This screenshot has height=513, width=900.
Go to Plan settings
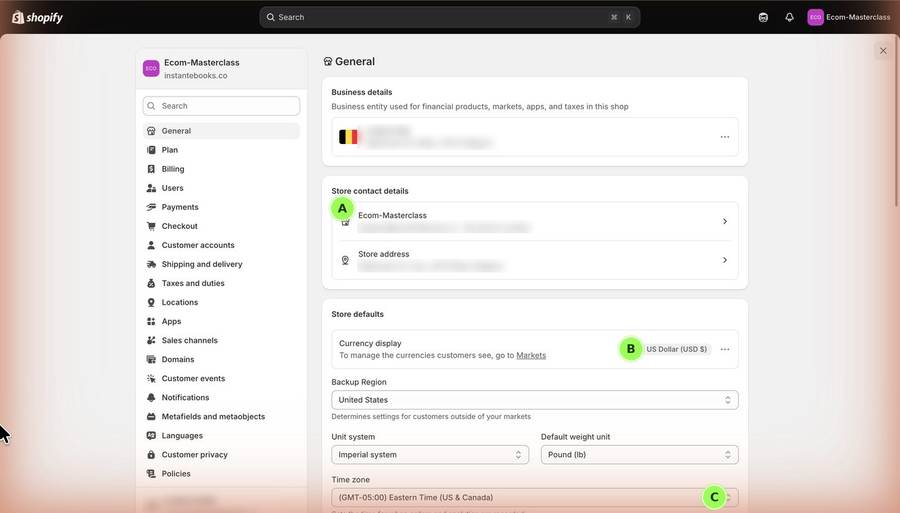coord(221,150)
